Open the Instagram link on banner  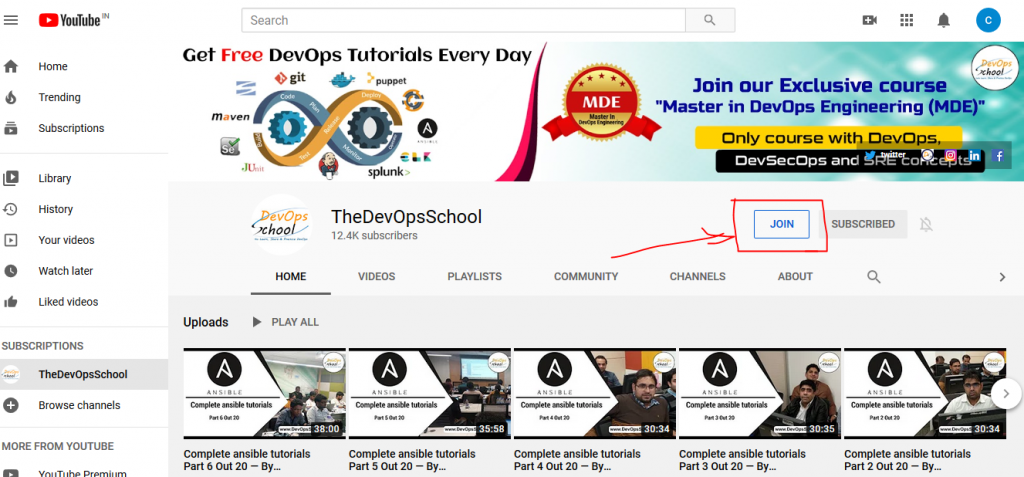951,156
